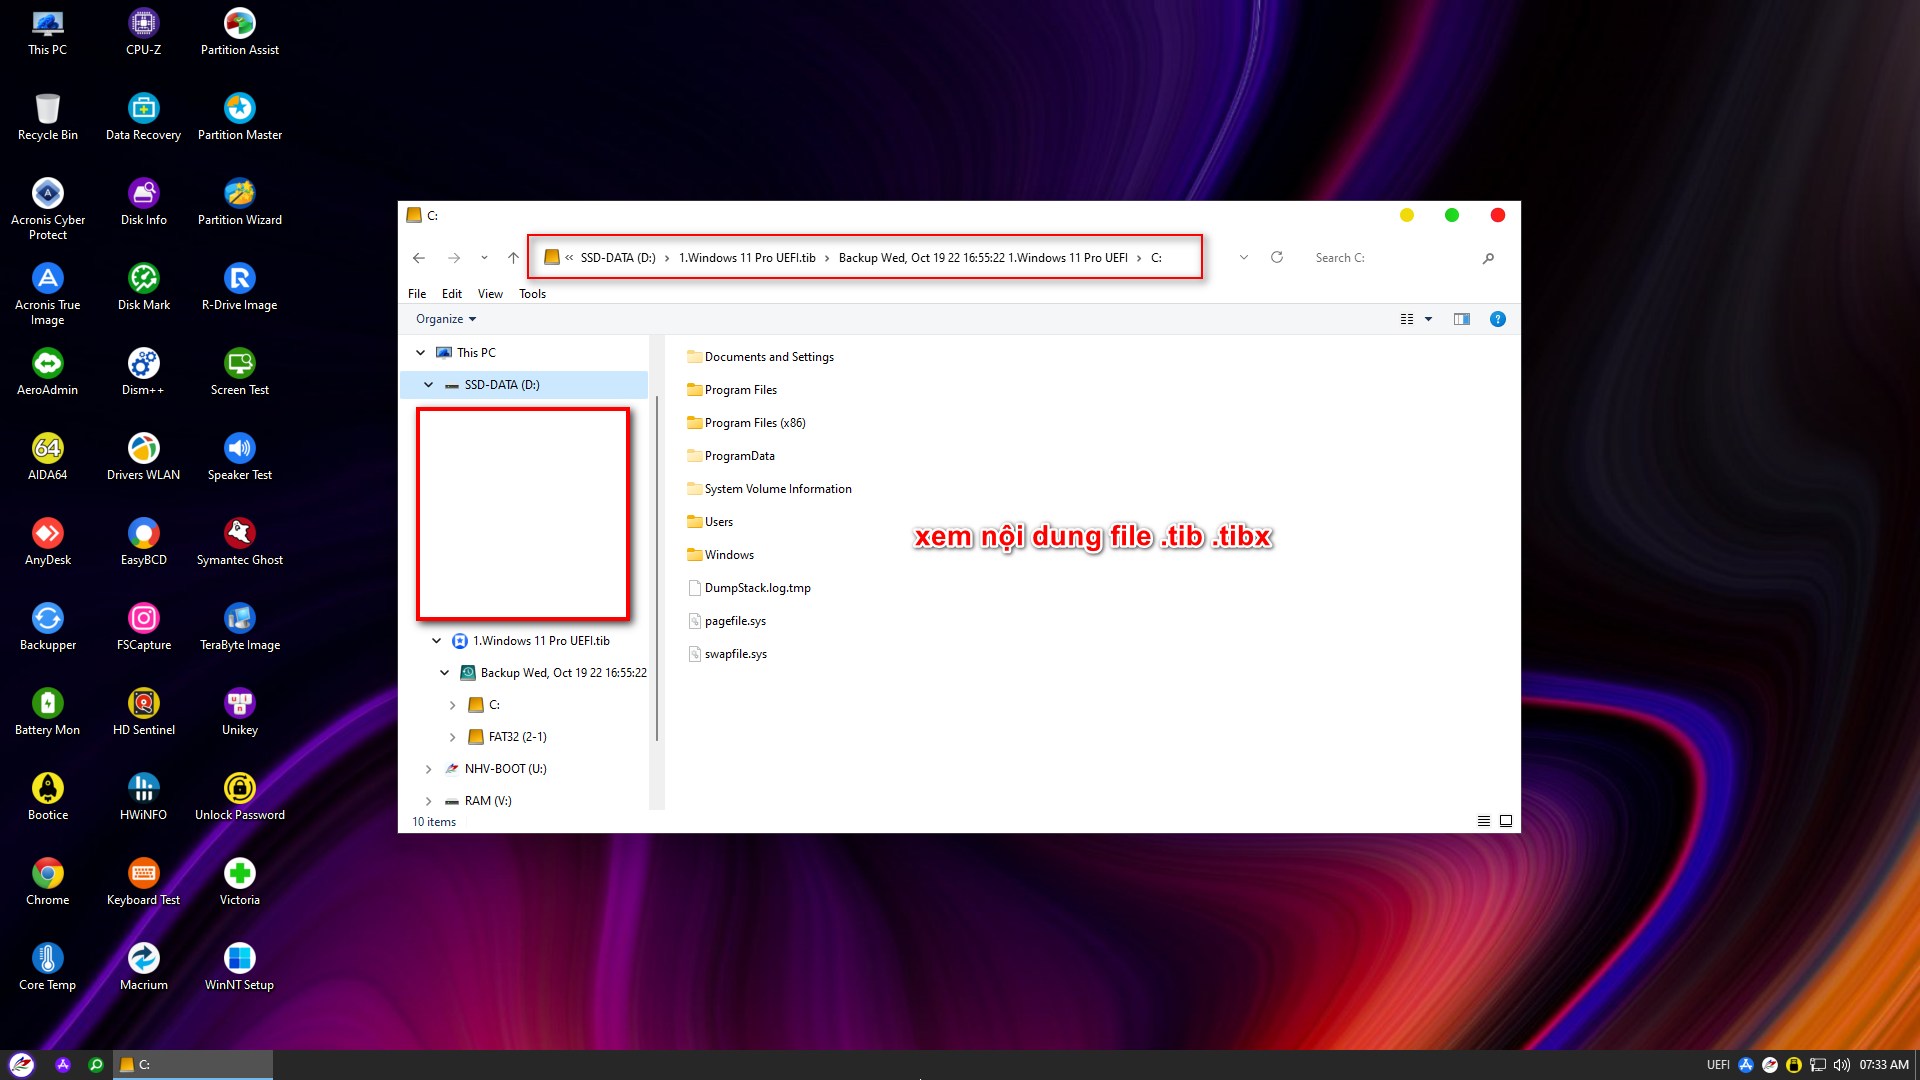Open the Symantec Ghost desktop icon
This screenshot has width=1920, height=1080.
click(239, 534)
